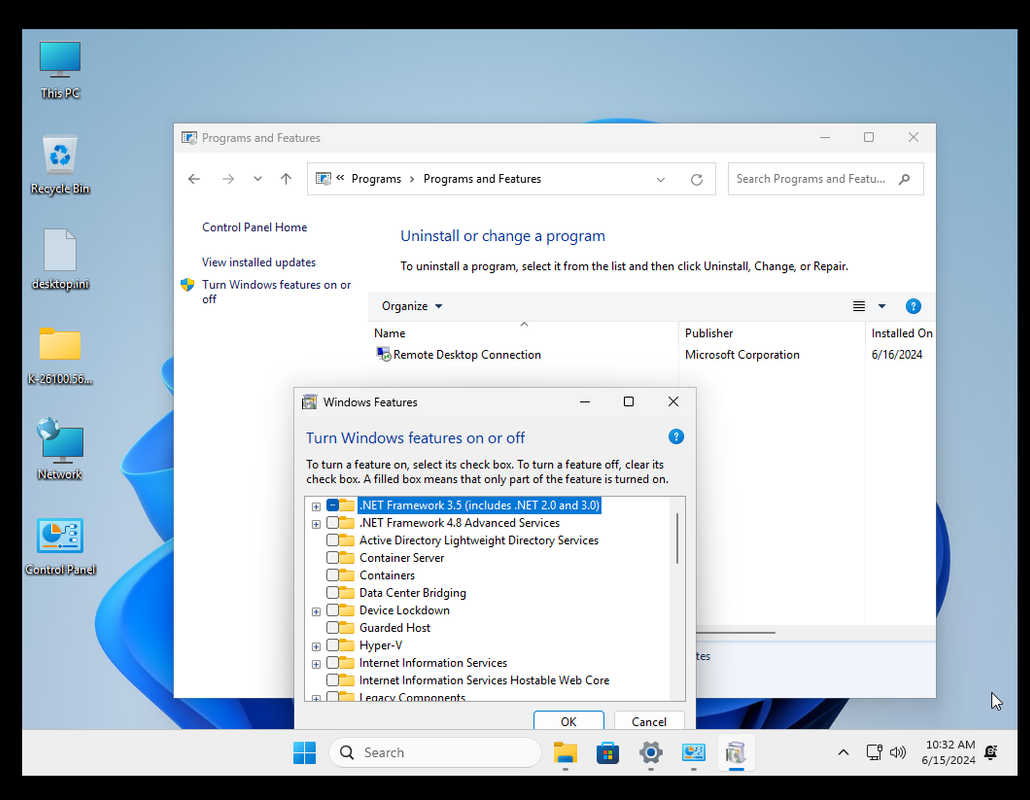Check the Hyper-V feature box
This screenshot has width=1030, height=800.
click(x=332, y=645)
